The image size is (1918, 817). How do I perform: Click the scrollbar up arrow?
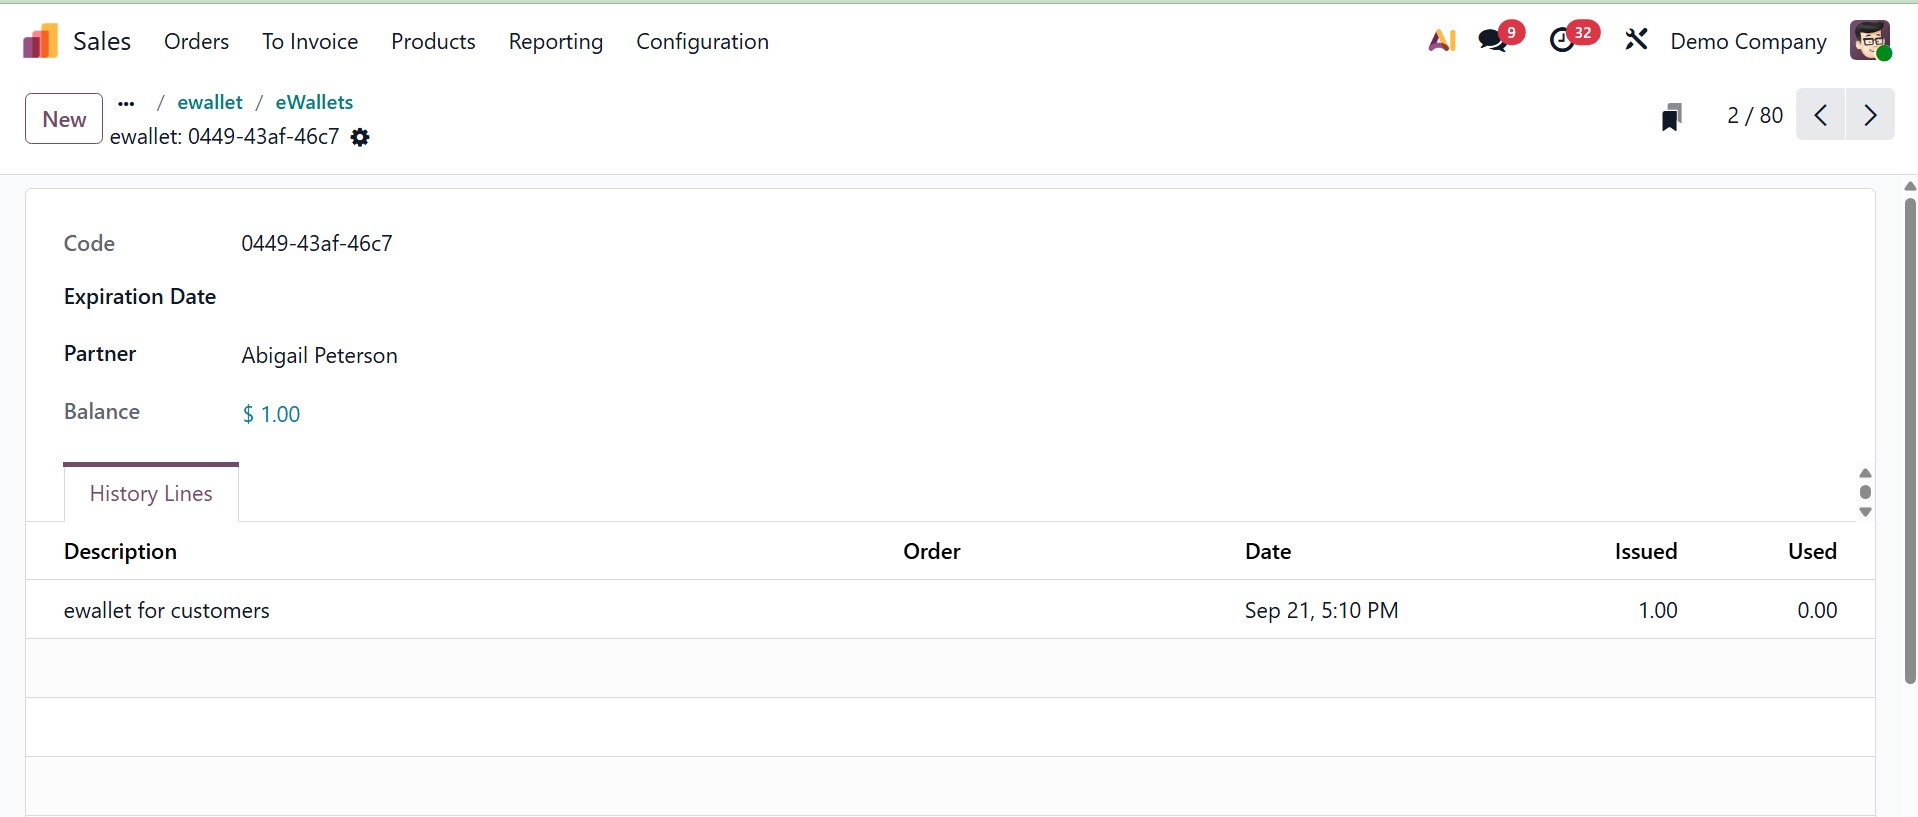(1909, 185)
